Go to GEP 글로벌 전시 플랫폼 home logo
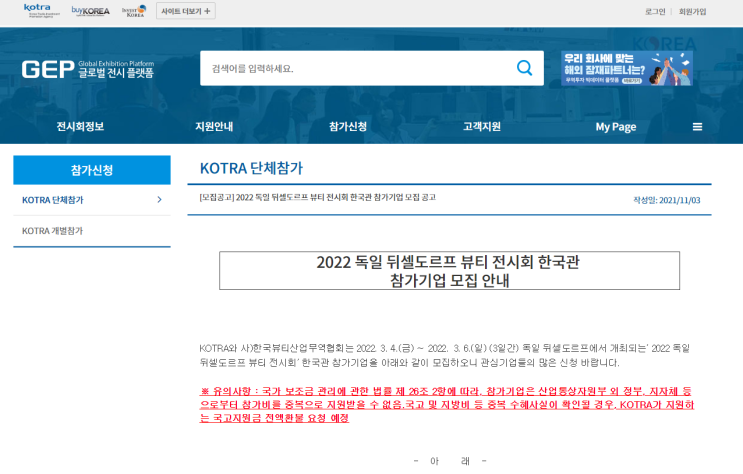Image resolution: width=743 pixels, height=474 pixels. point(88,69)
